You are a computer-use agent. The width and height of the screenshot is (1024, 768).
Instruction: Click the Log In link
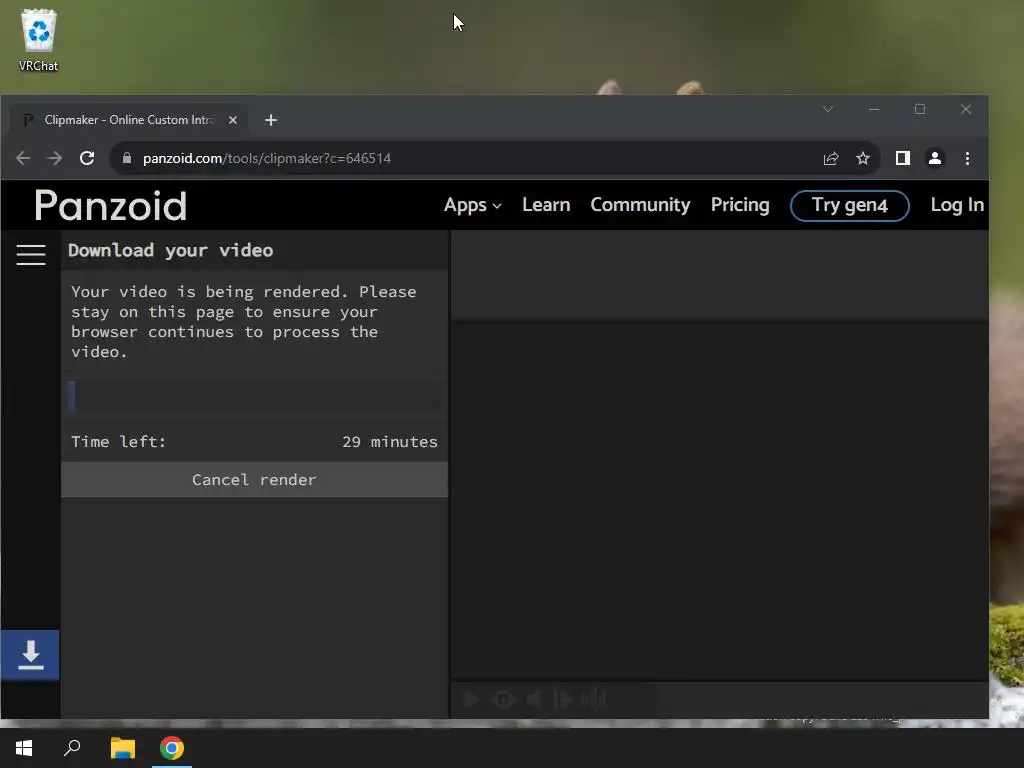(957, 205)
